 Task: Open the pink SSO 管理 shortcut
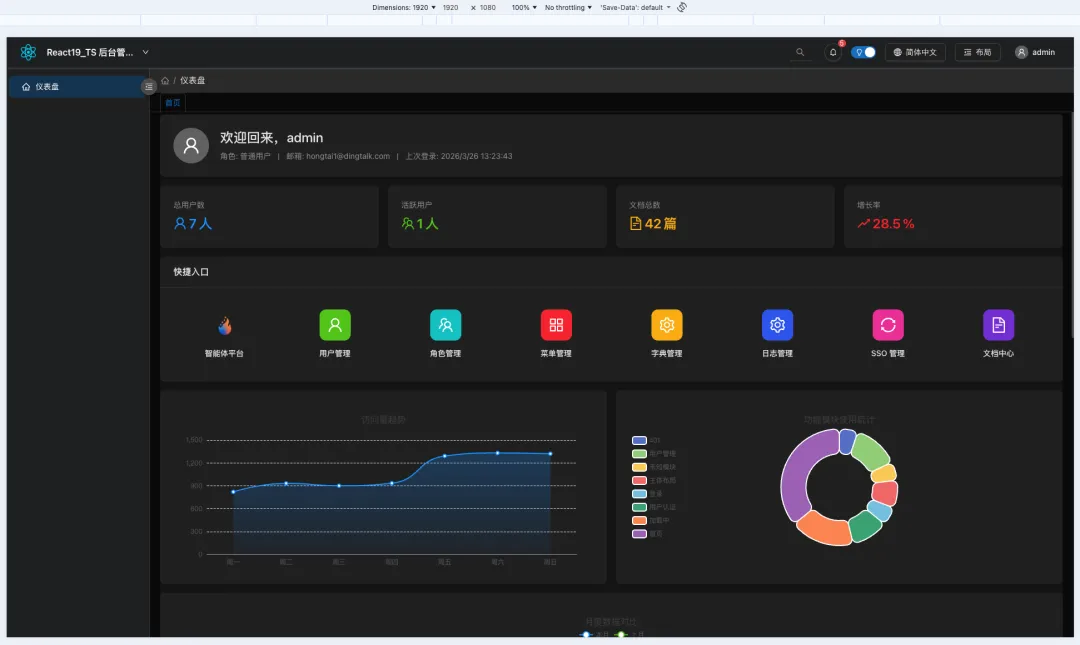888,325
